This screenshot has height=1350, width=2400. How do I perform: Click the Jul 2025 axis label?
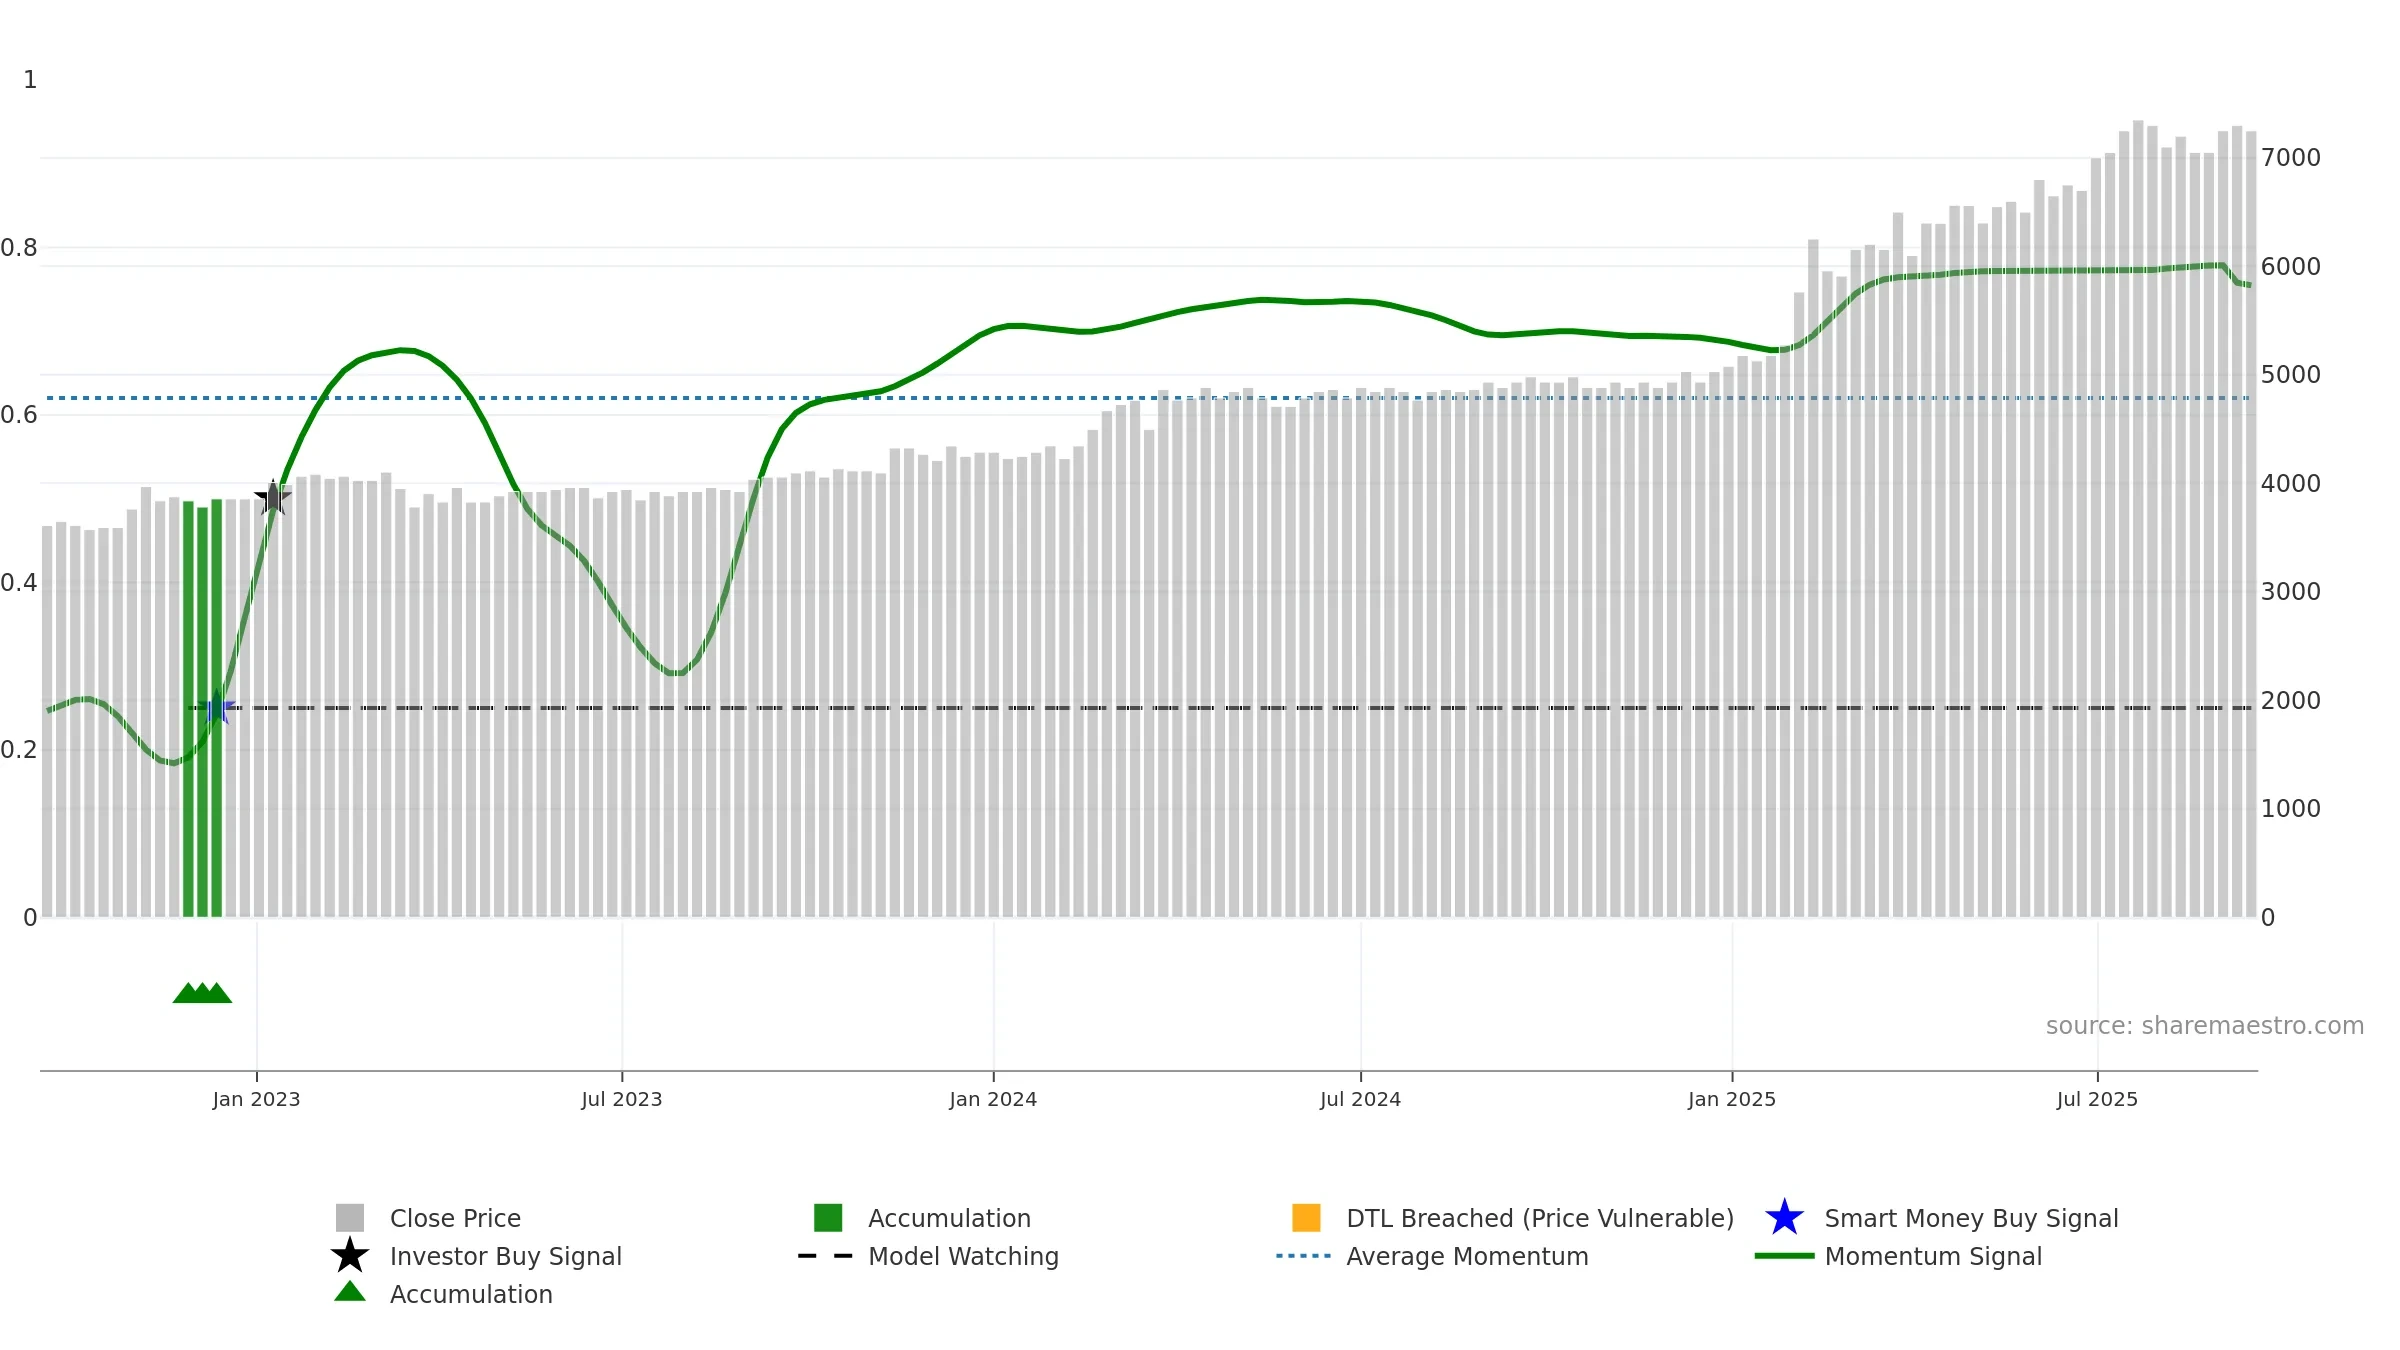click(2097, 1100)
